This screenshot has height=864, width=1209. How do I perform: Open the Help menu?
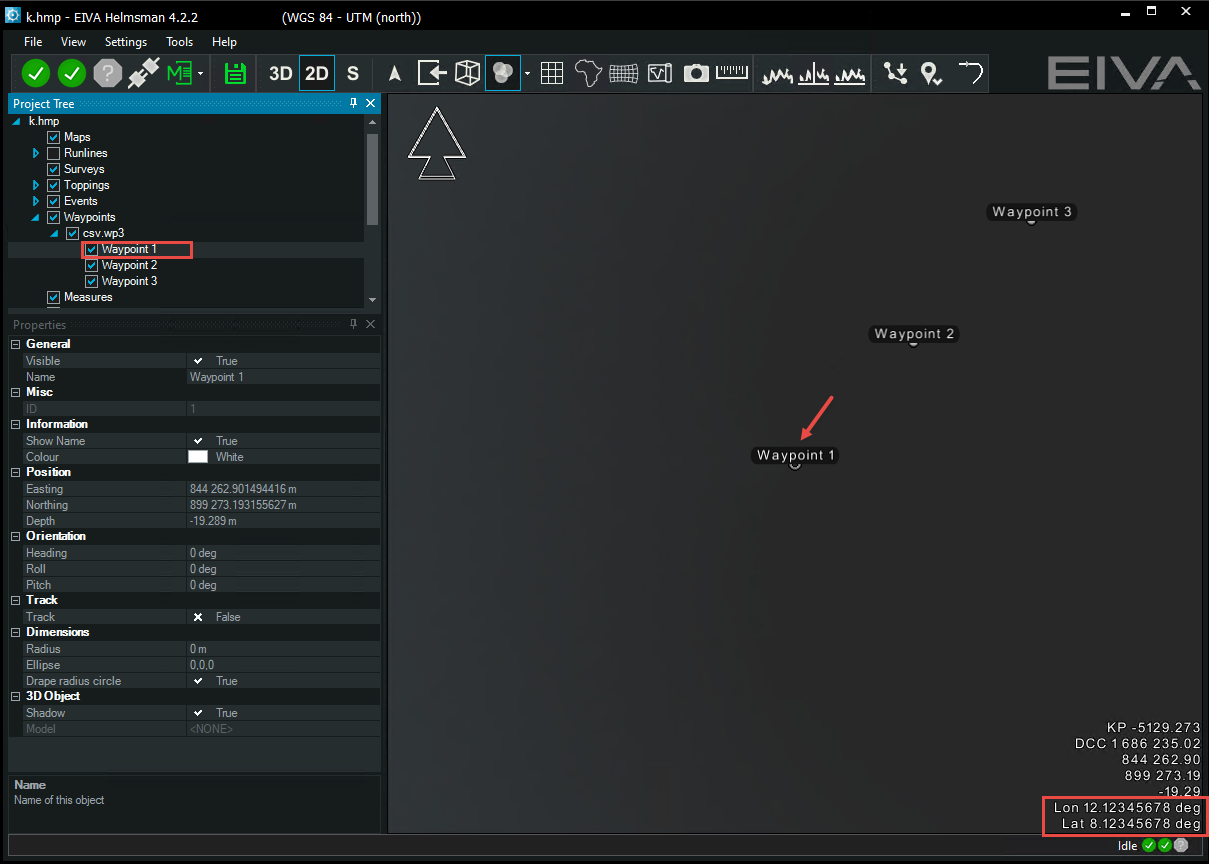click(x=224, y=42)
